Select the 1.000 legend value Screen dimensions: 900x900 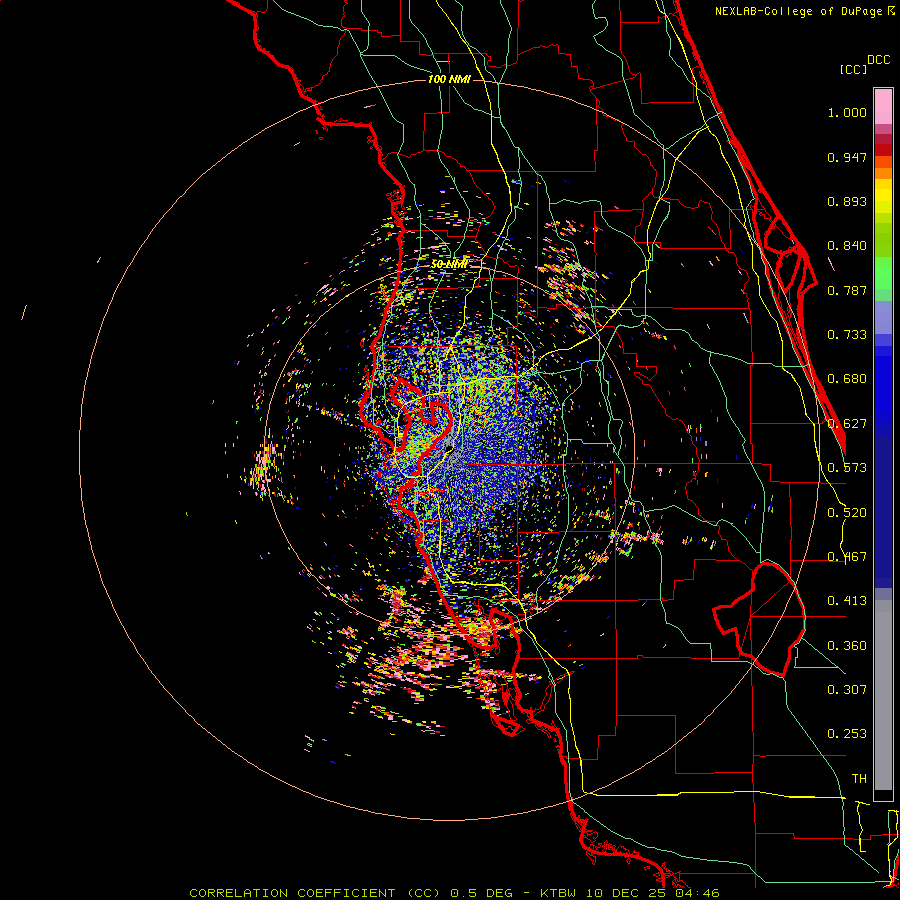click(x=847, y=112)
